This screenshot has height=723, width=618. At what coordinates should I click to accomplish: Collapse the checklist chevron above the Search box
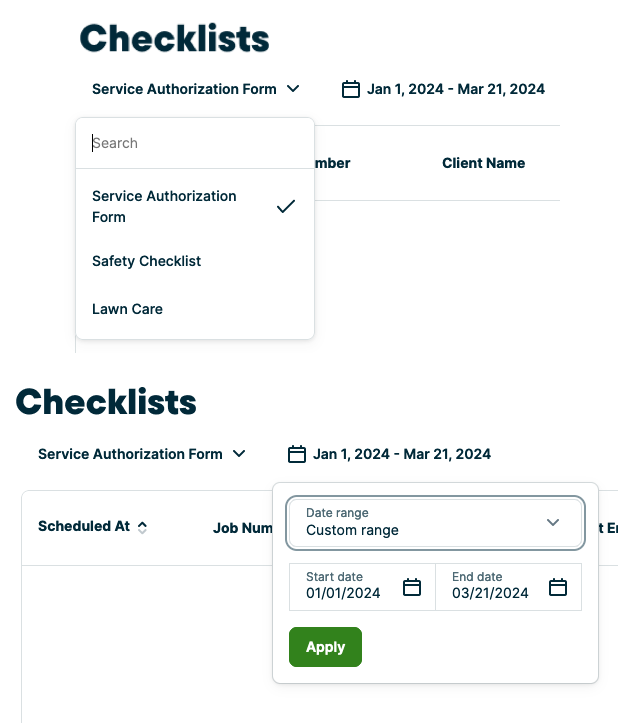click(x=293, y=89)
